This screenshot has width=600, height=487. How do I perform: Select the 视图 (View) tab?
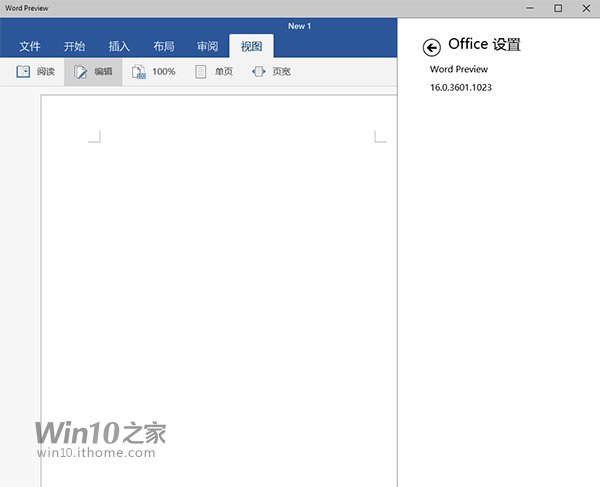pyautogui.click(x=251, y=46)
